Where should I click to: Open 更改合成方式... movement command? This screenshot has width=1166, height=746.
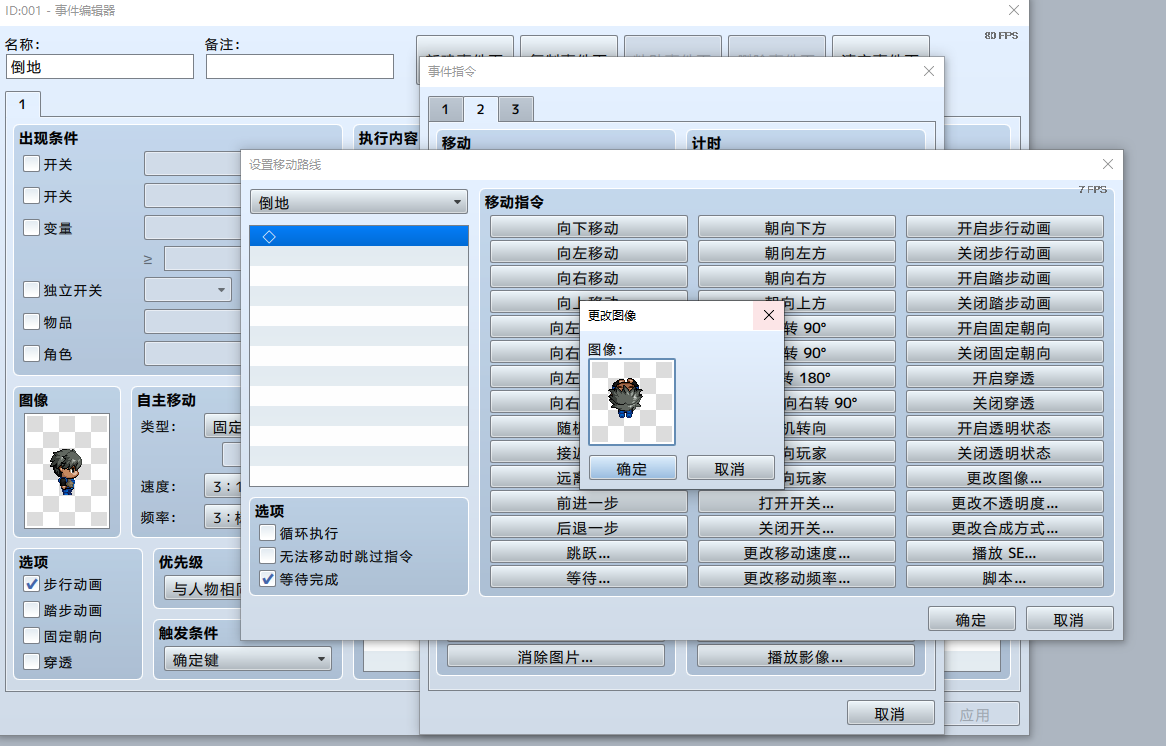coord(1004,528)
